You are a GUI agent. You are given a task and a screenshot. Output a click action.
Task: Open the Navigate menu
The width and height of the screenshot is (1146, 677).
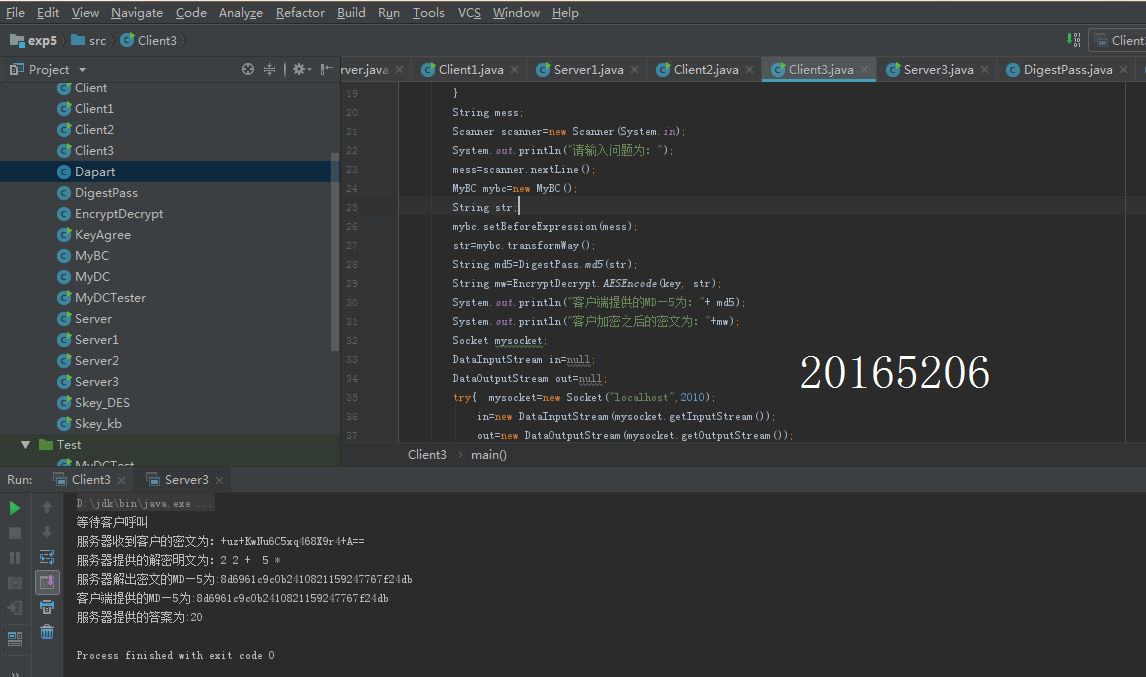coord(137,12)
